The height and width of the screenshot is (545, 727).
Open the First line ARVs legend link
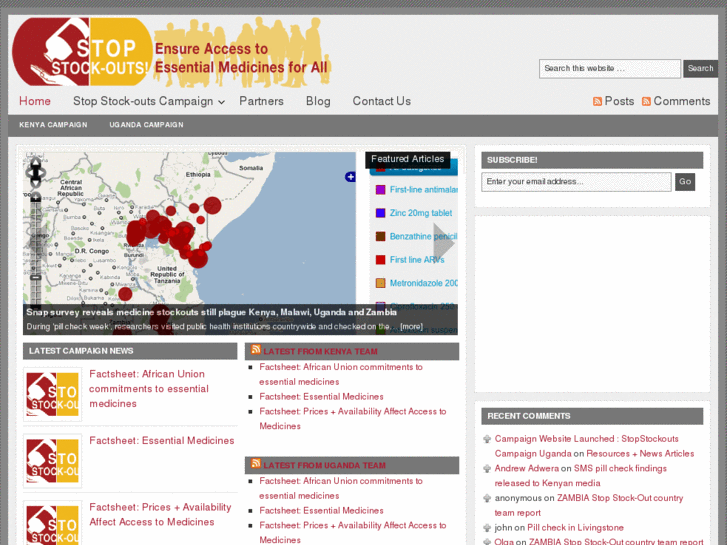417,260
